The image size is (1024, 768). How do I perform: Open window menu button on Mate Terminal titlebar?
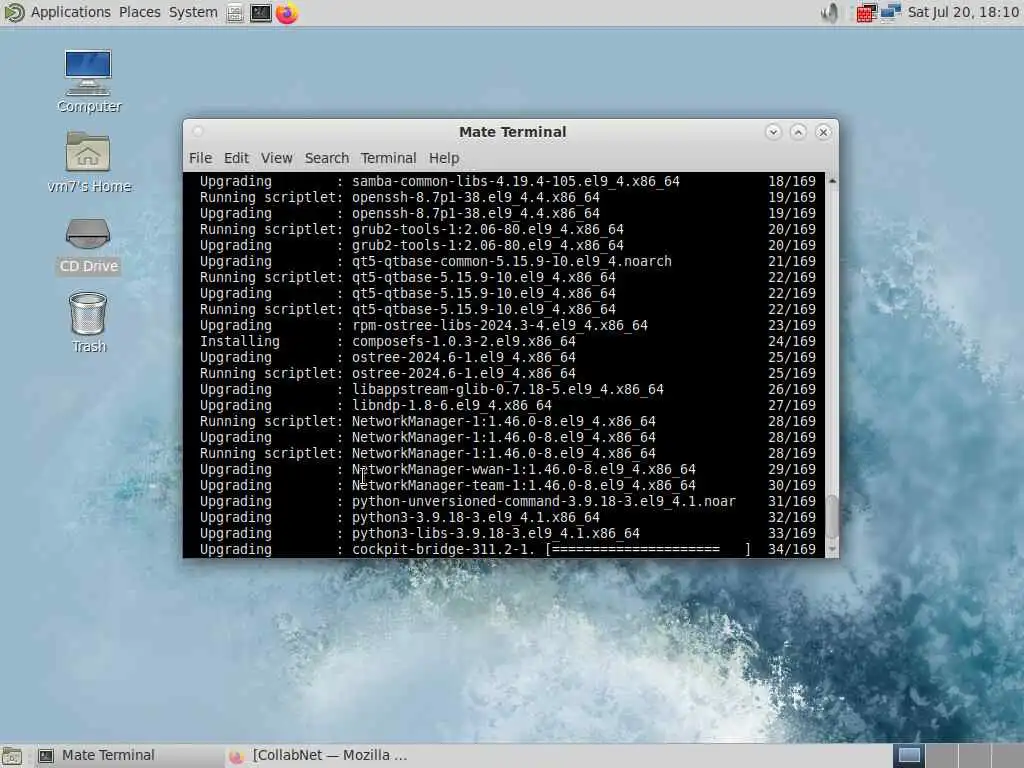click(198, 131)
